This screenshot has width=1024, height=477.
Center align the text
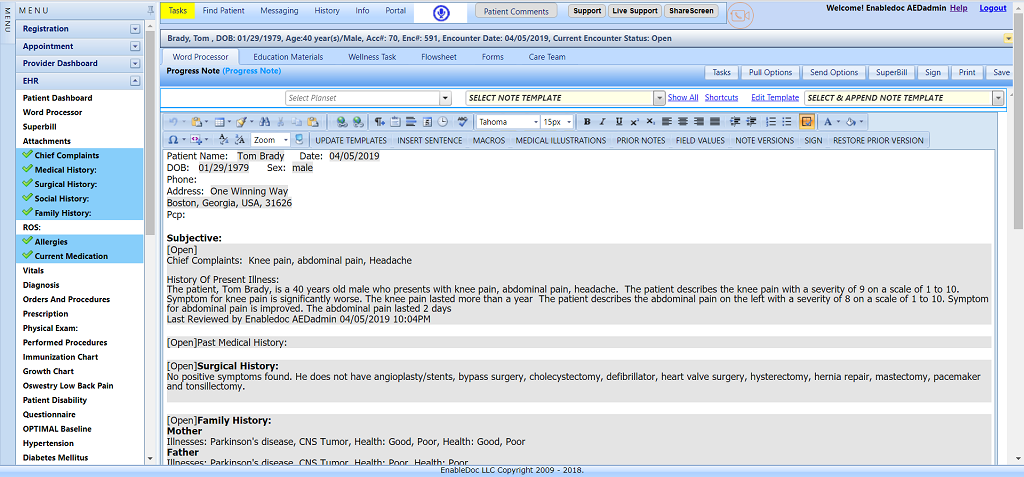tap(682, 122)
